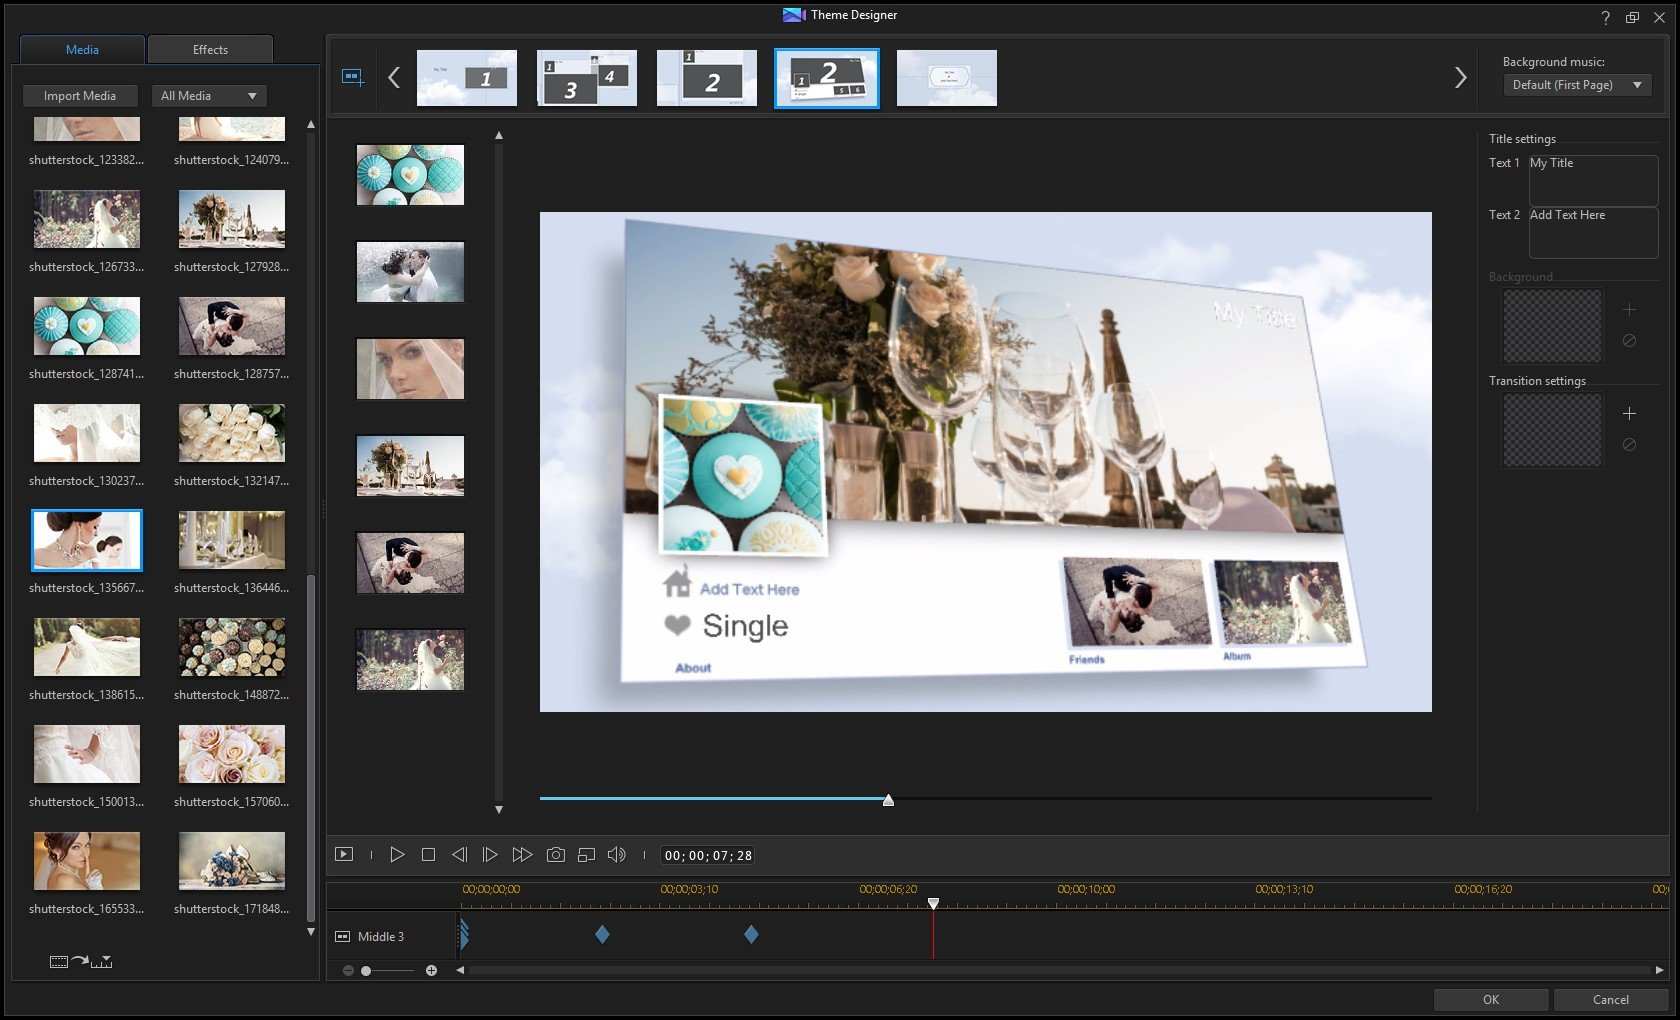Viewport: 1680px width, 1020px height.
Task: Take a snapshot with the camera icon
Action: coord(555,855)
